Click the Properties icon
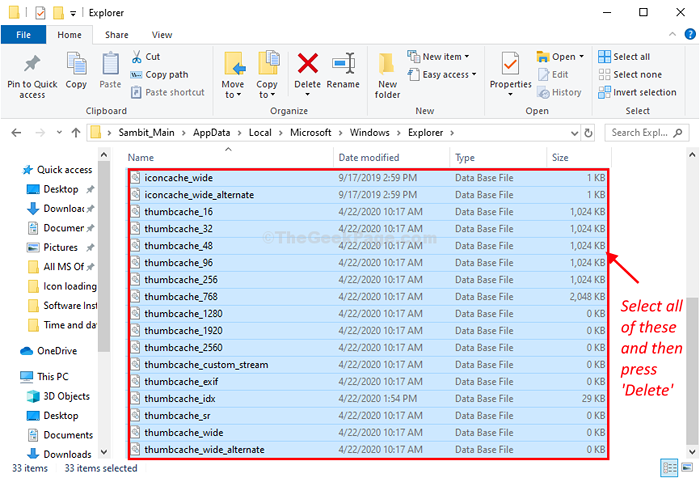 510,63
